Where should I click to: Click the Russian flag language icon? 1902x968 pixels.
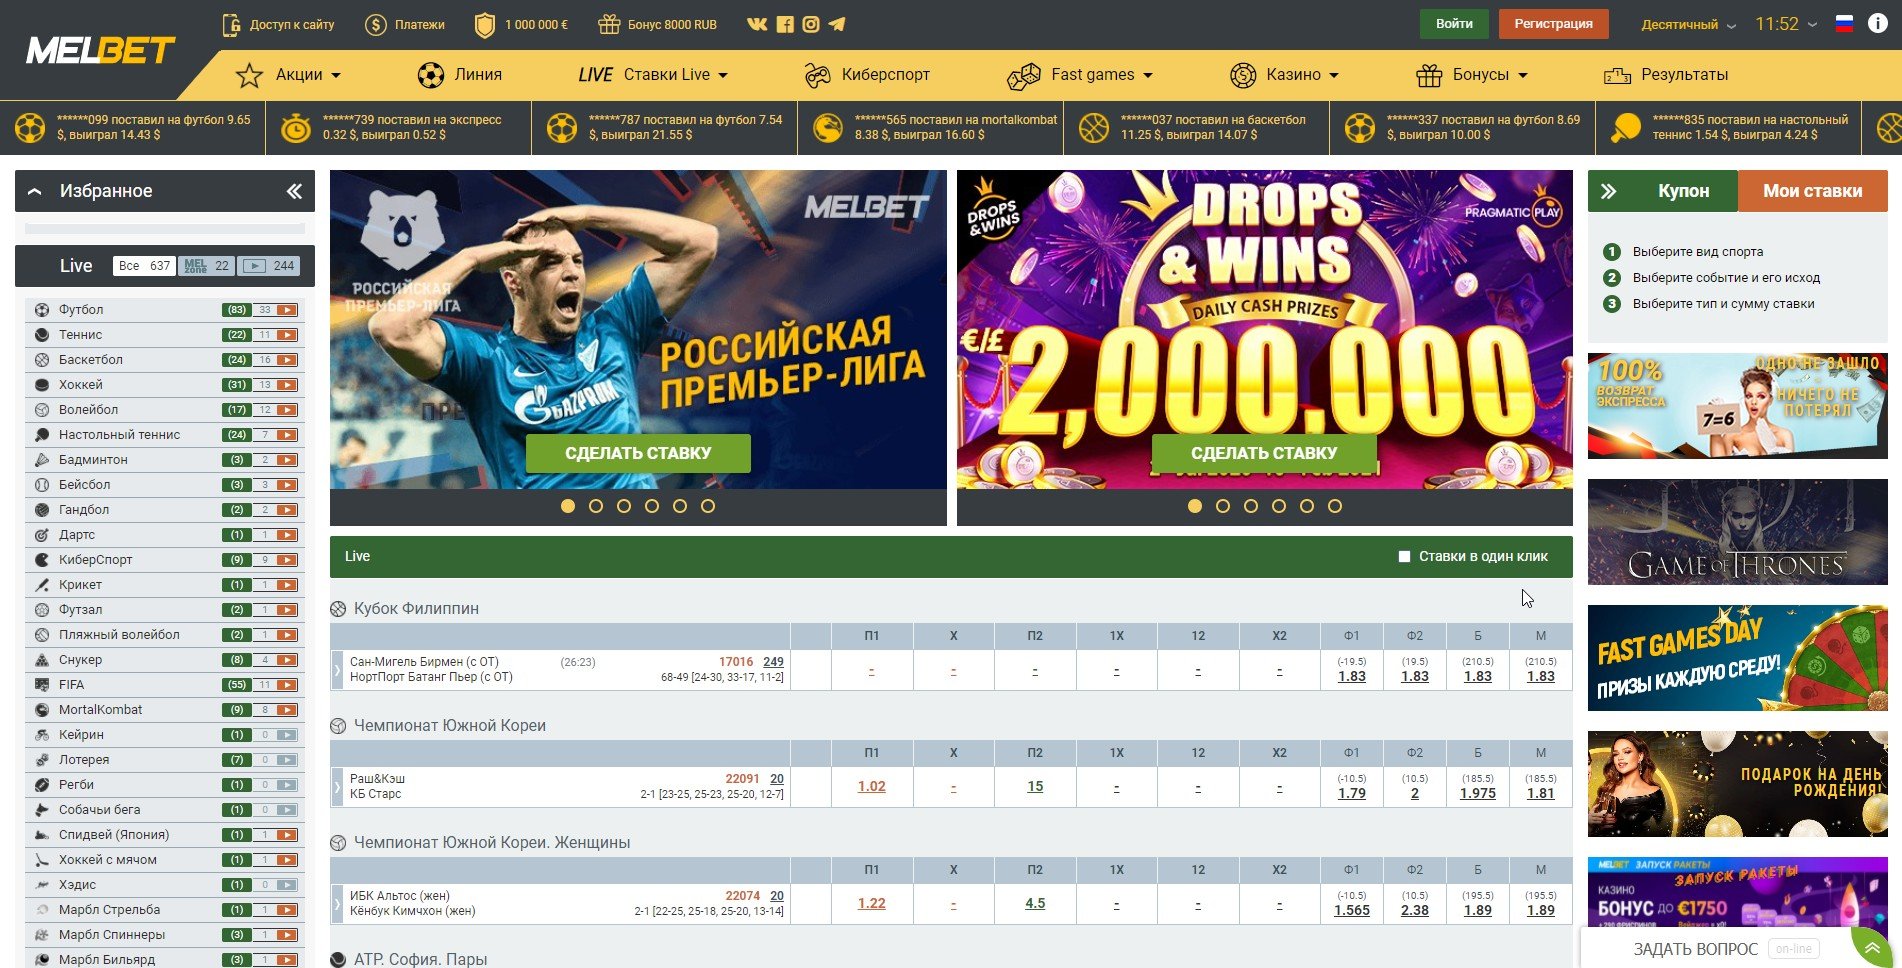click(x=1844, y=24)
